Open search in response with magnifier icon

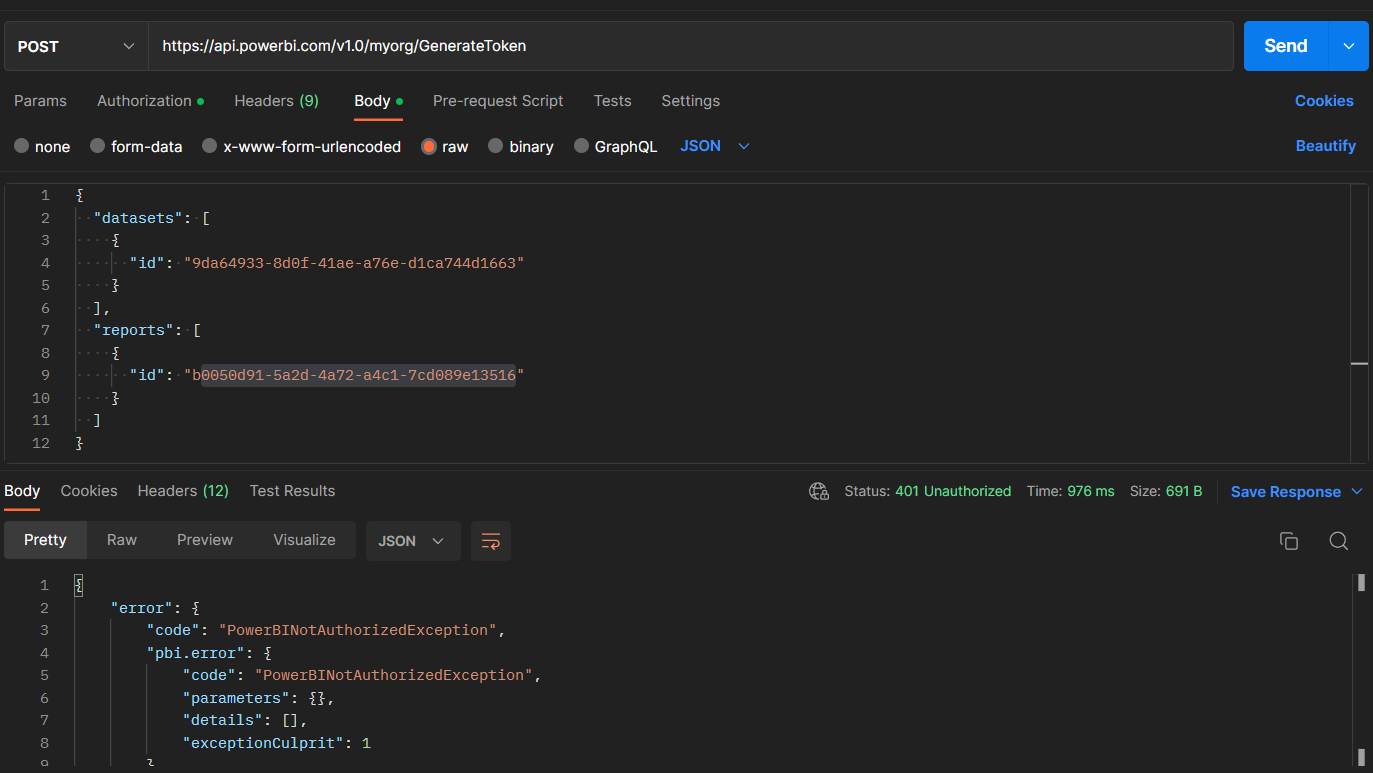[x=1339, y=541]
